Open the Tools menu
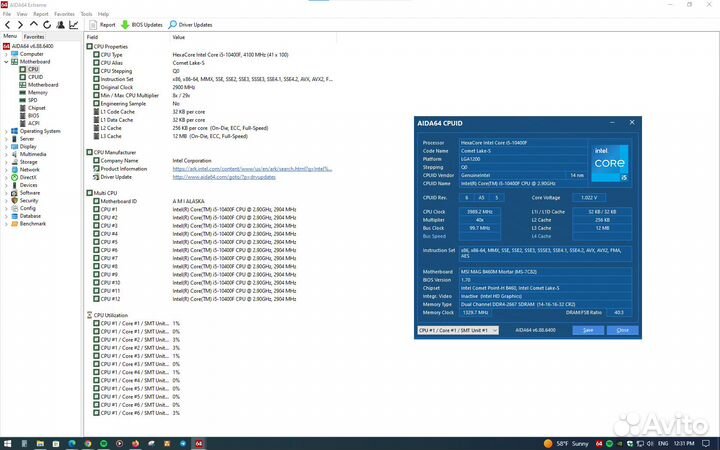720x450 pixels. pyautogui.click(x=86, y=14)
